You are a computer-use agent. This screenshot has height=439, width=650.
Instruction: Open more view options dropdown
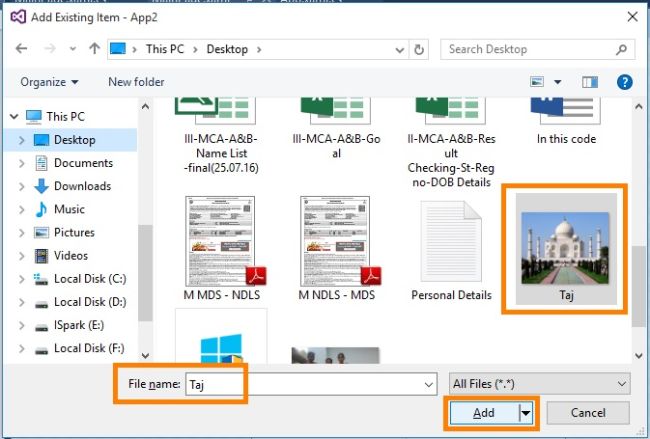tap(558, 82)
